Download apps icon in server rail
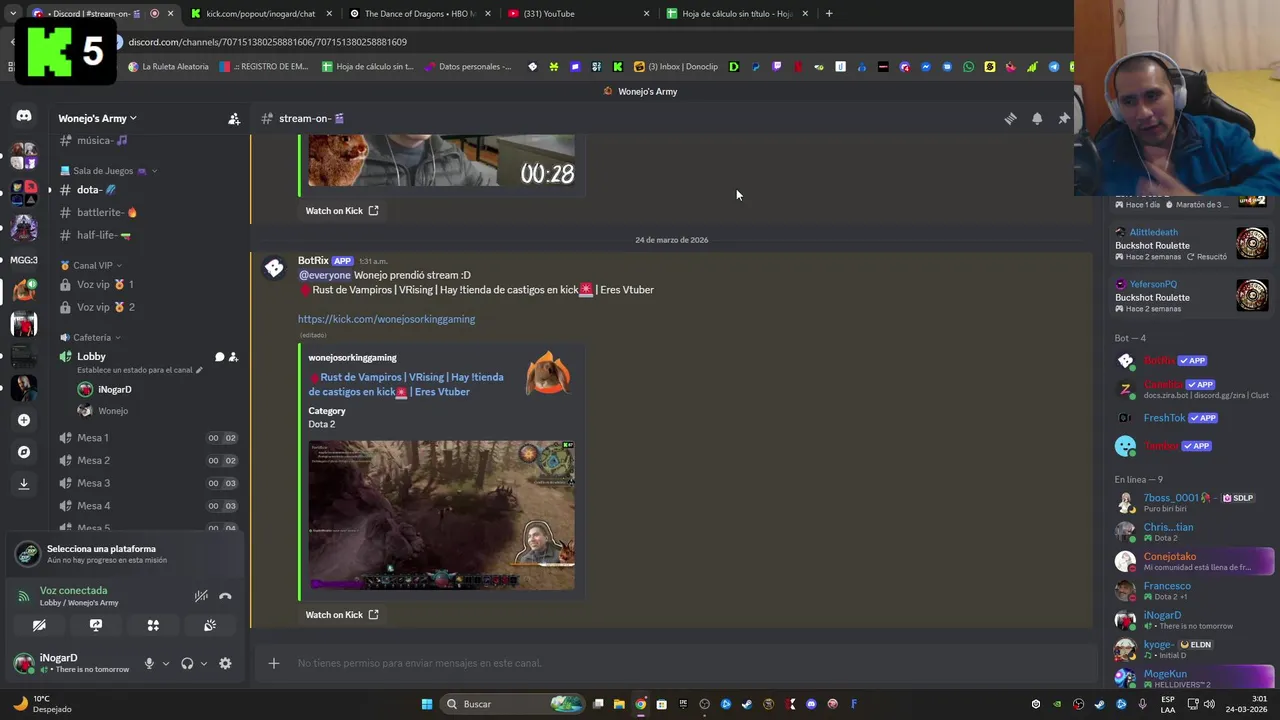This screenshot has width=1280, height=720. 24,484
